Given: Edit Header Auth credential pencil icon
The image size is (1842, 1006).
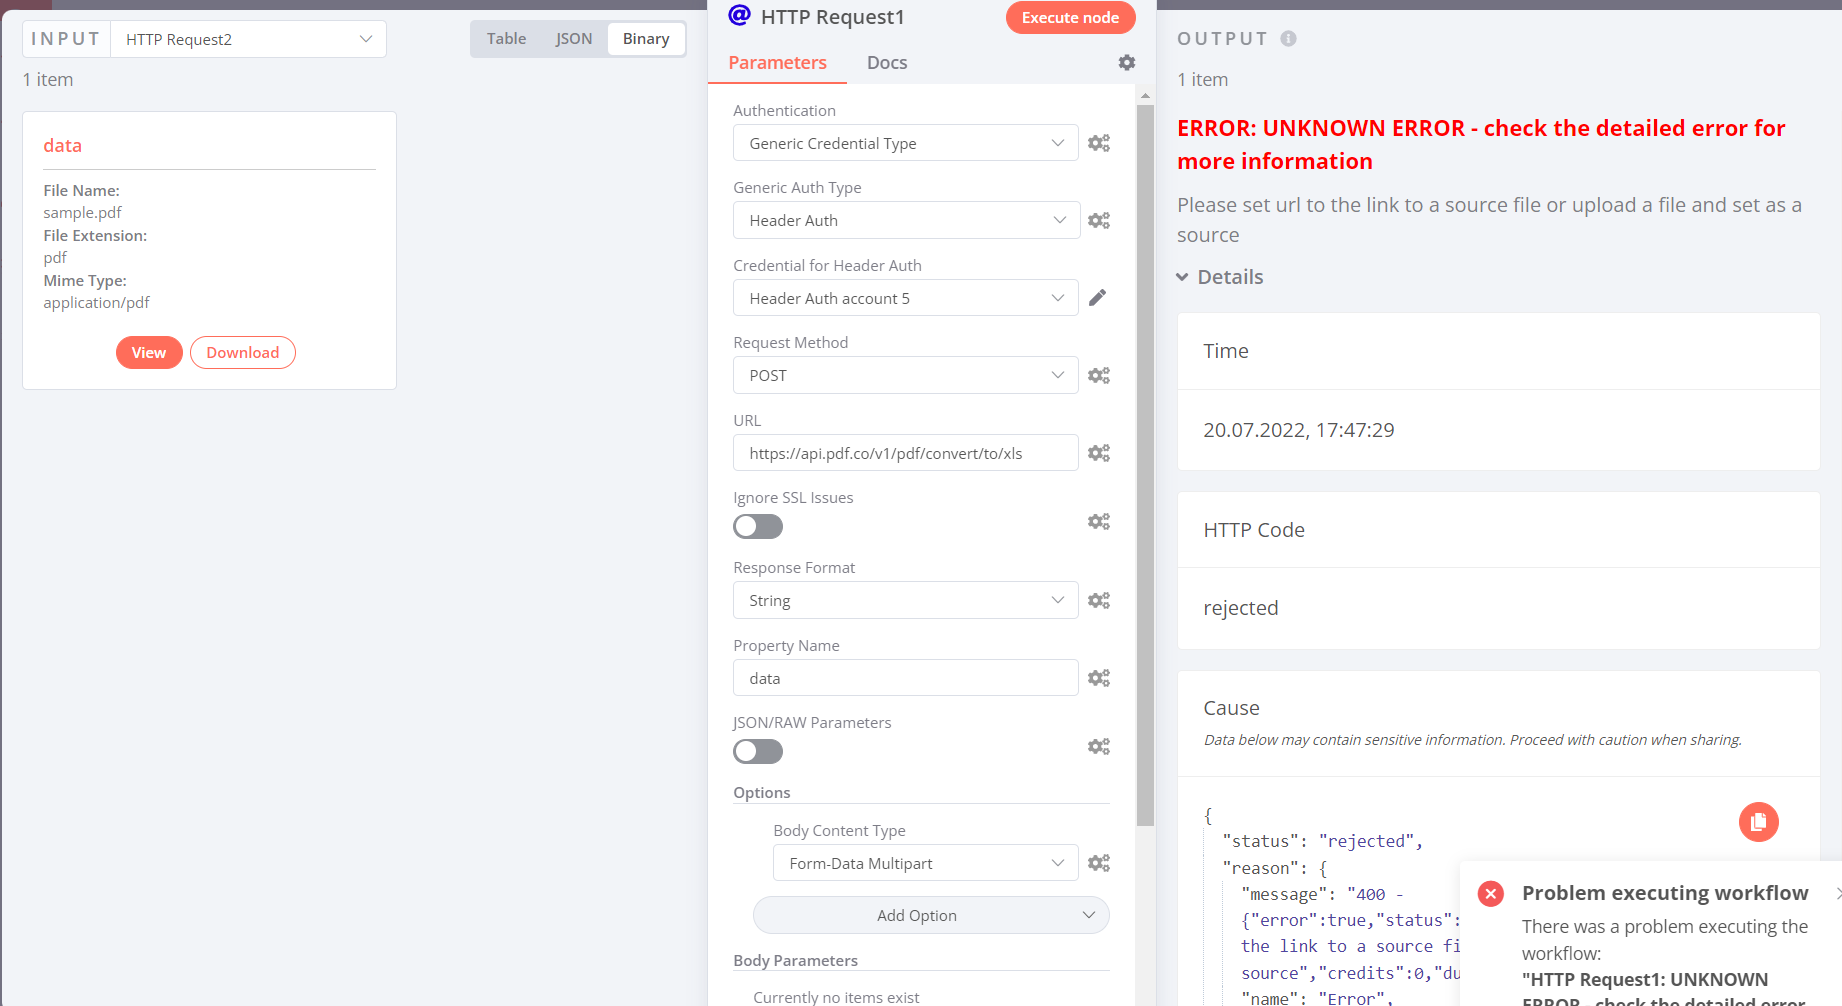Looking at the screenshot, I should [x=1097, y=298].
